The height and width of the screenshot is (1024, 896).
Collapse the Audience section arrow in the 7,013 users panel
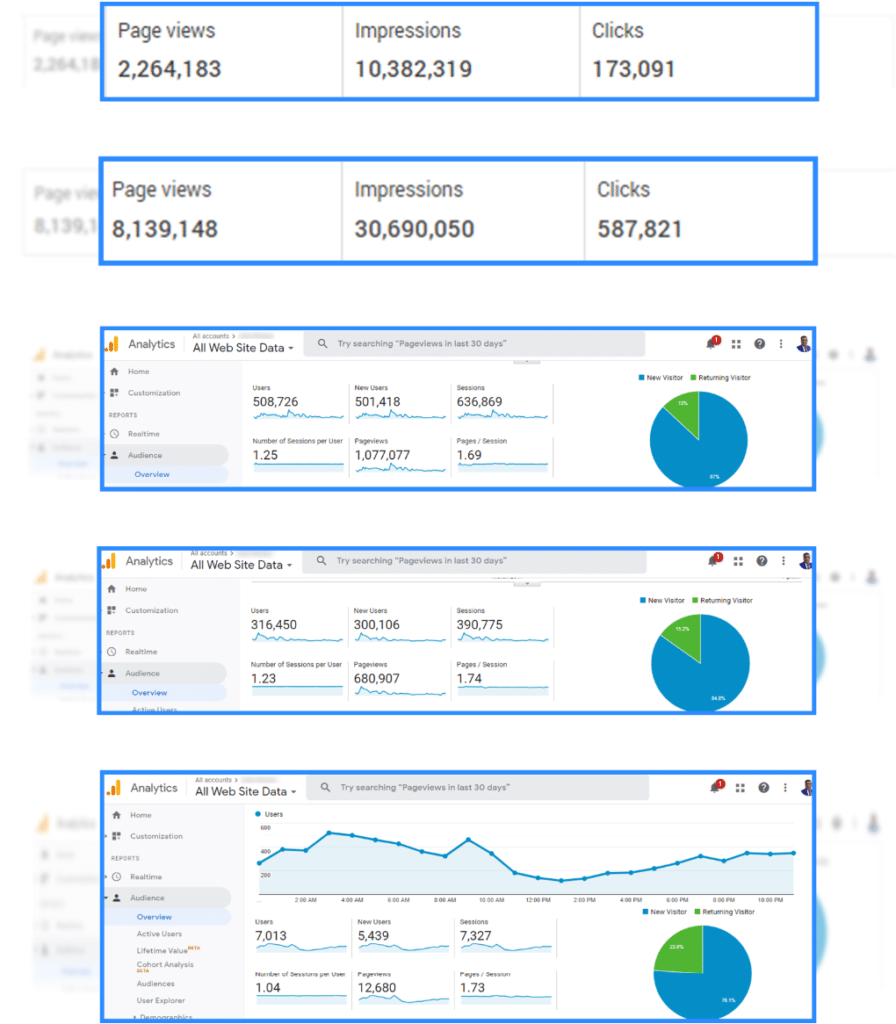(106, 898)
